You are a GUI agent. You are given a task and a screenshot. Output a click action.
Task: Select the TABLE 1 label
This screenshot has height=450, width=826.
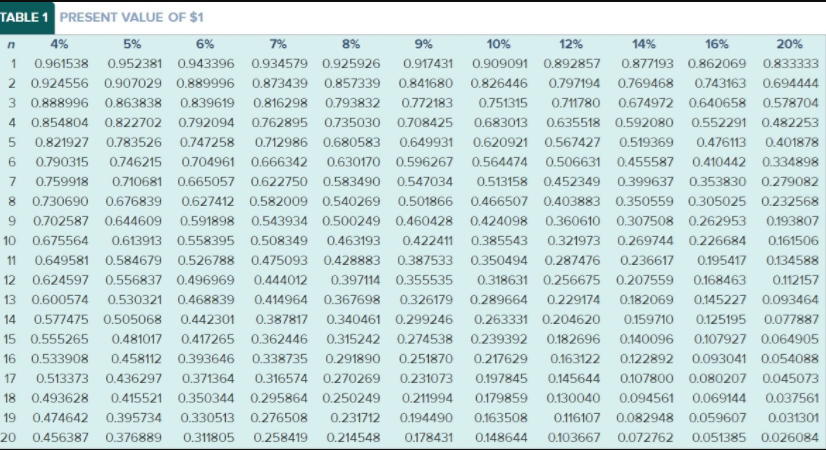pos(24,17)
